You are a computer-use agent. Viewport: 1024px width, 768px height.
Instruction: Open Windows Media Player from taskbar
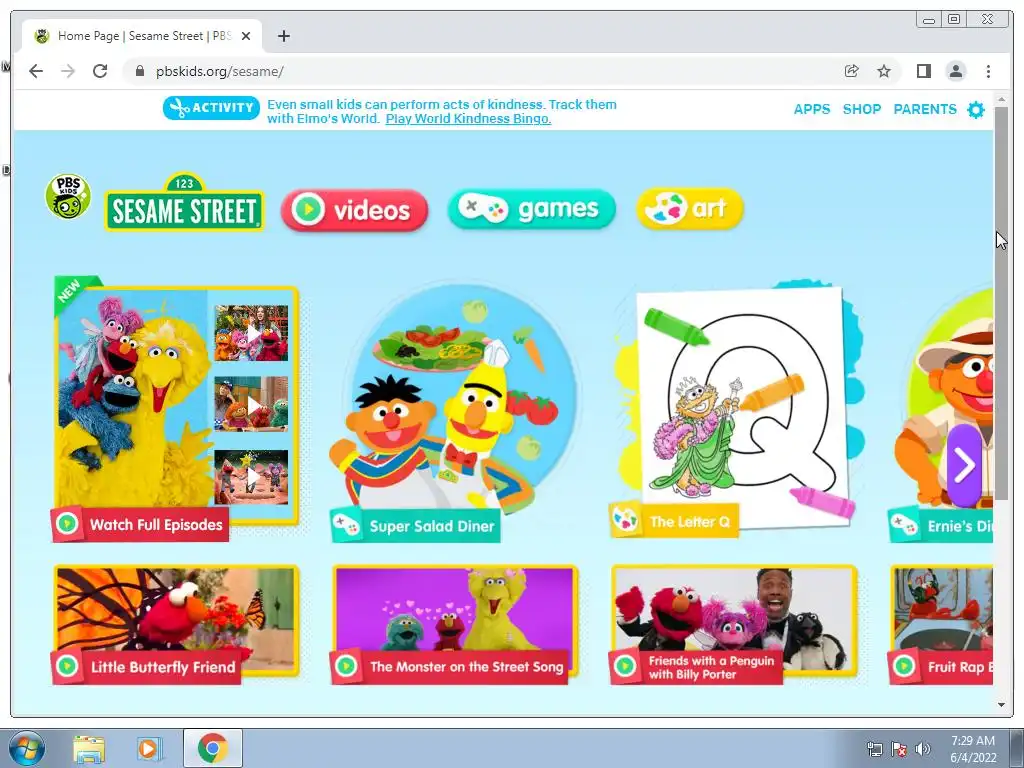pos(150,748)
